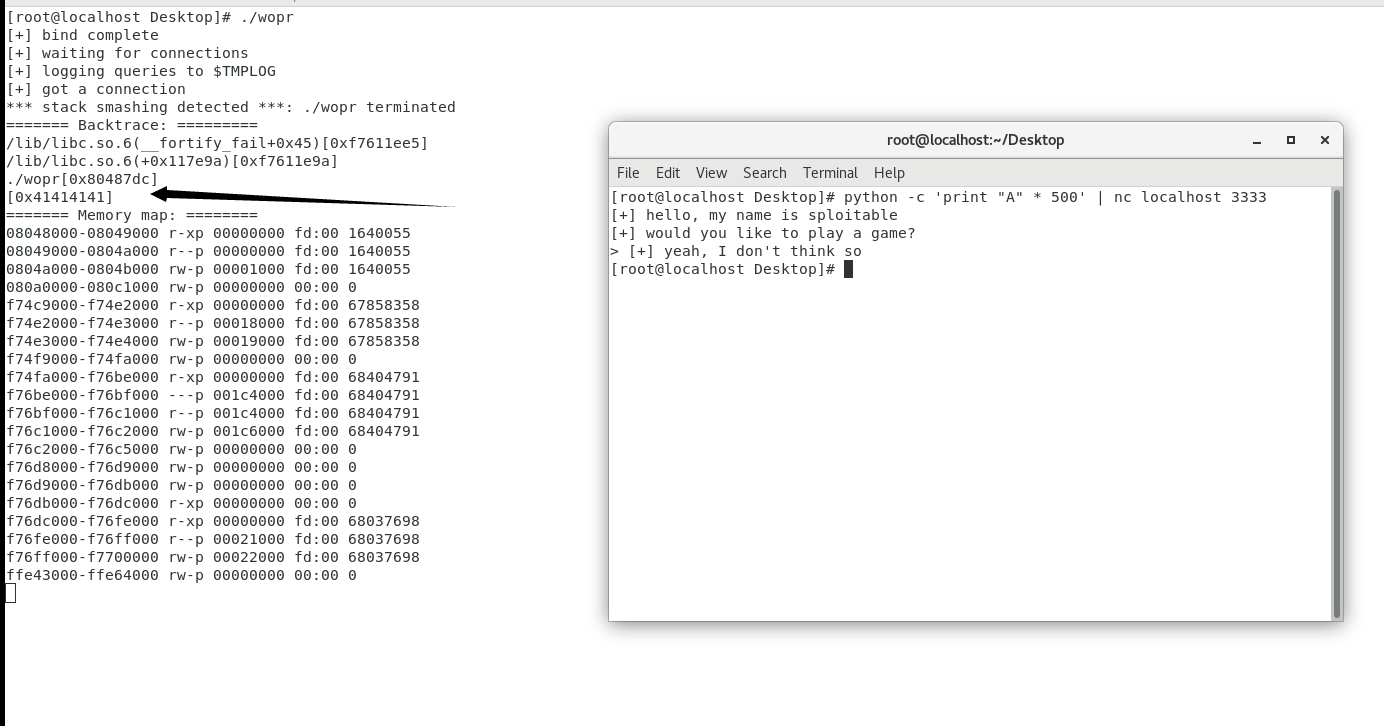Open the Edit menu in terminal window
Viewport: 1384px width, 726px height.
coord(668,173)
